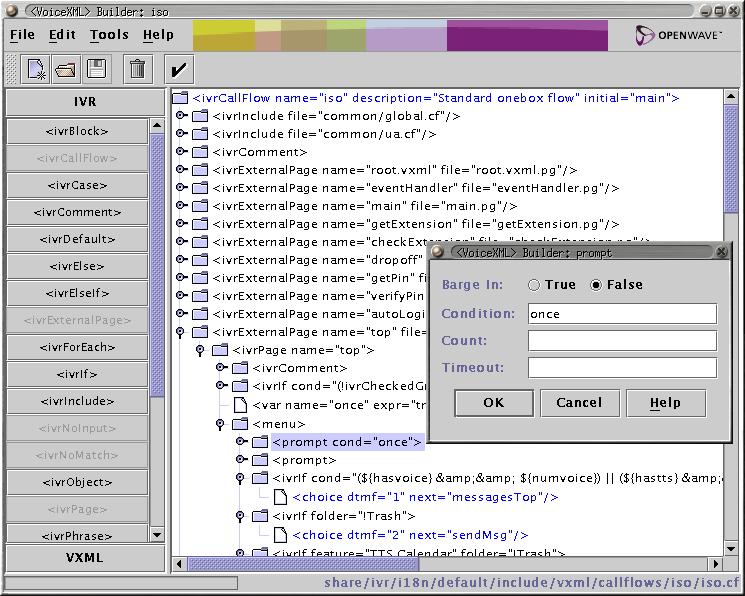The image size is (745, 596).
Task: Insert an ivrCase element
Action: click(x=77, y=185)
